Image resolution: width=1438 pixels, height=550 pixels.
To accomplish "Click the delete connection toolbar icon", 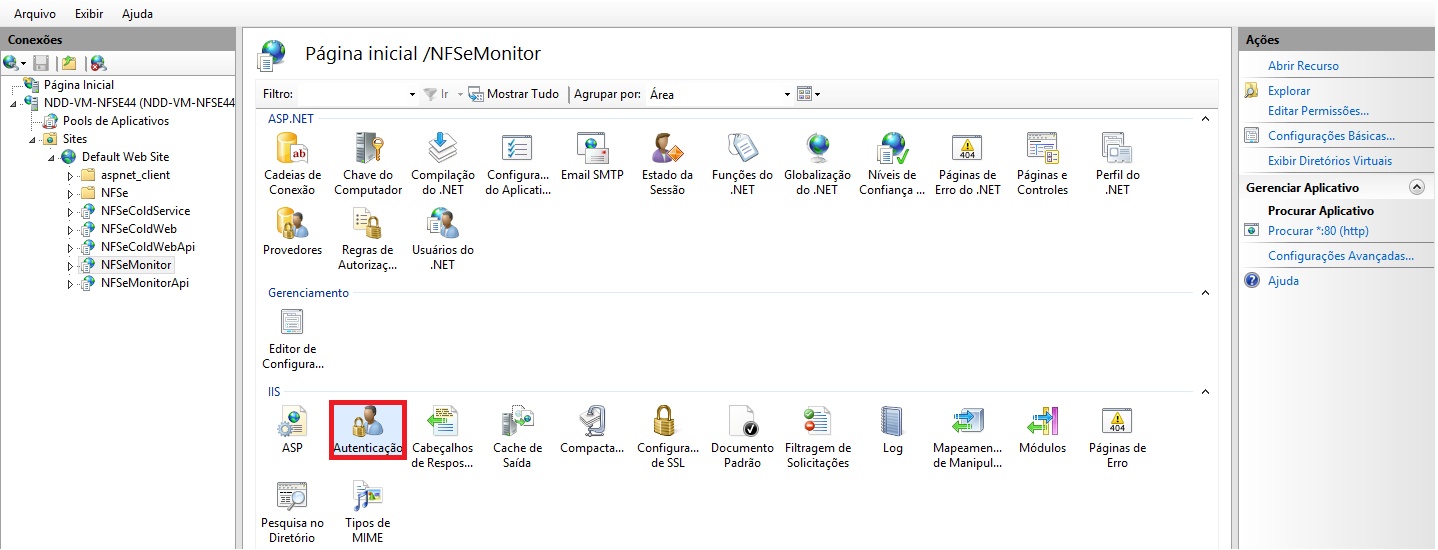I will coord(98,63).
